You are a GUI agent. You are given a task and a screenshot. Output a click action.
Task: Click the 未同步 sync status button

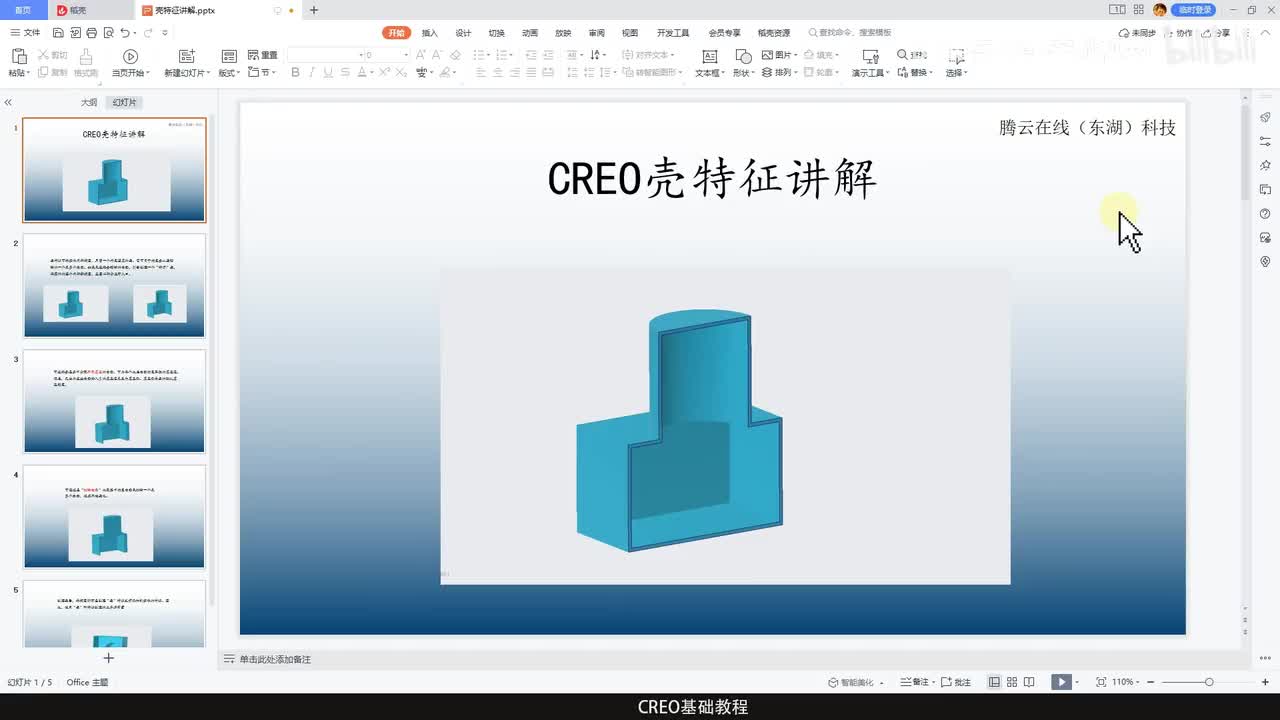click(1138, 33)
